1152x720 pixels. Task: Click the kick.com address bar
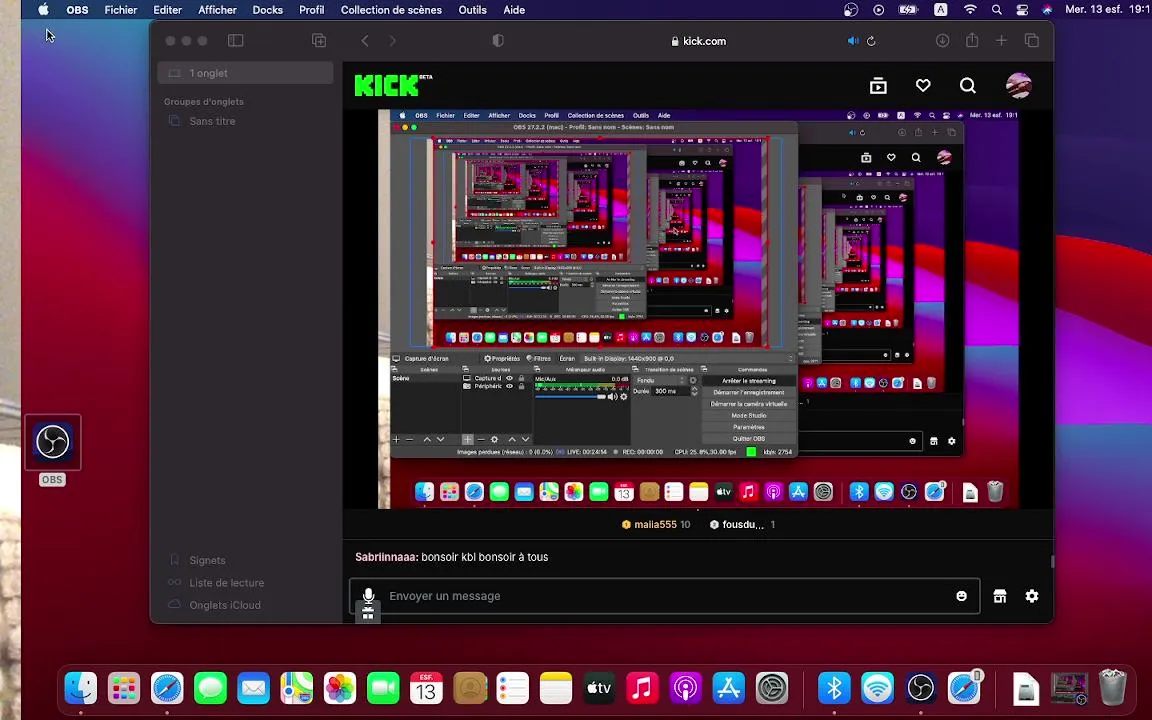699,41
